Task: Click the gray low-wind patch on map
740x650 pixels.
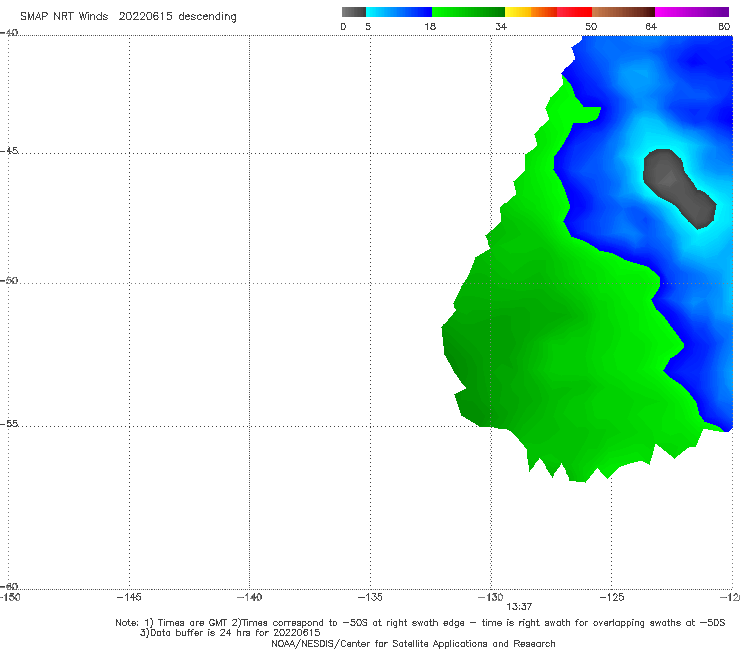Action: (678, 187)
